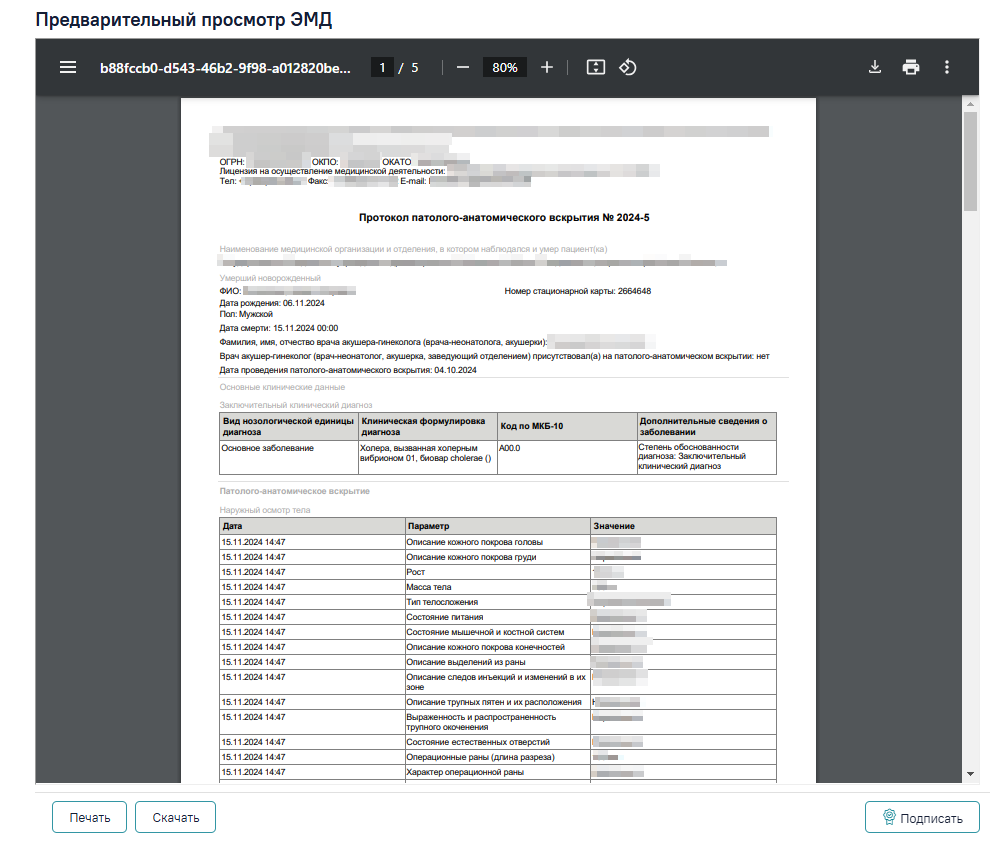This screenshot has height=841, width=990.
Task: Click the scrollbar down arrow
Action: pos(970,773)
